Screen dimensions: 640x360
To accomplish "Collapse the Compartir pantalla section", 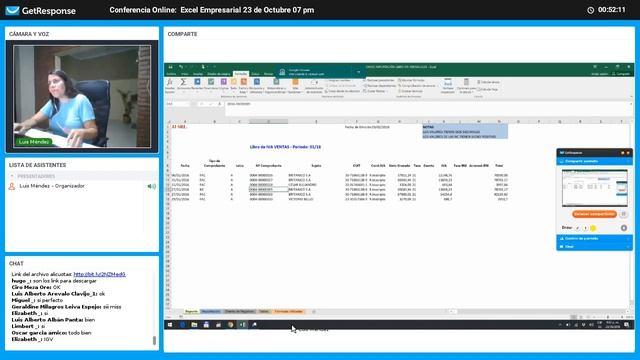I will (594, 161).
